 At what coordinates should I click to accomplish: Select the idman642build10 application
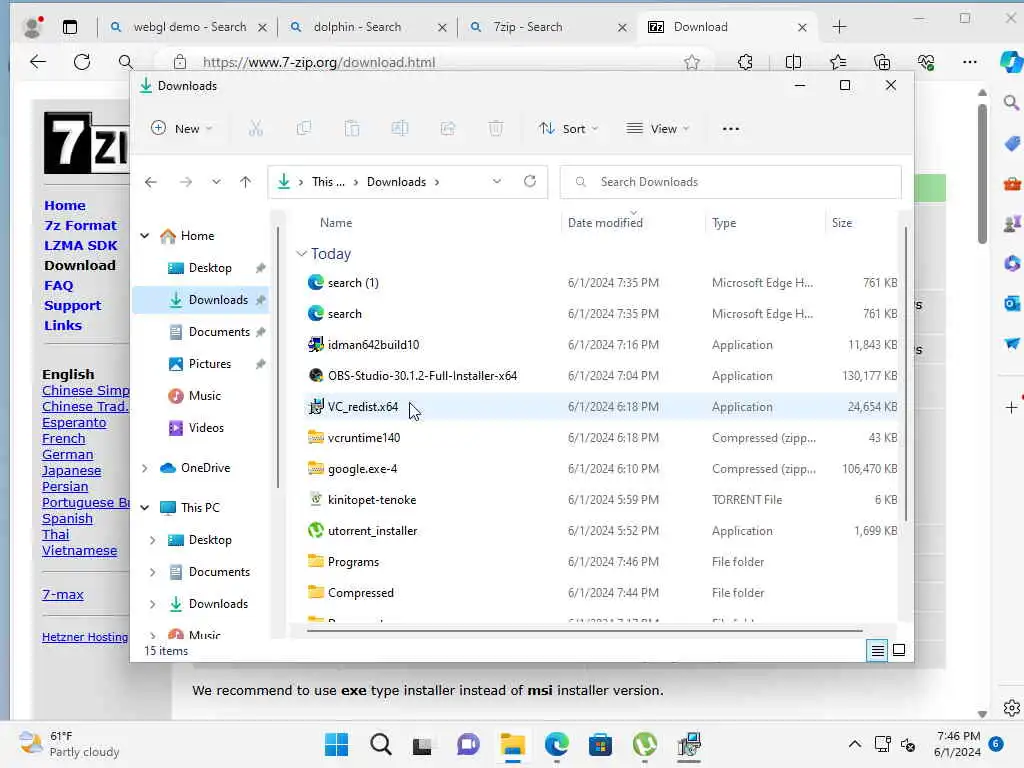pyautogui.click(x=374, y=345)
